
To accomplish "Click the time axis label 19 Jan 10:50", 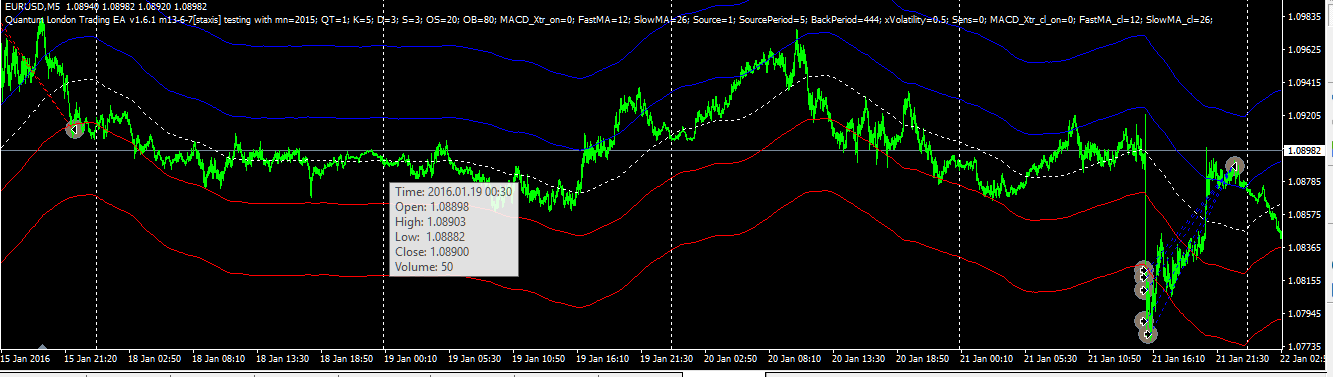I will tap(538, 358).
